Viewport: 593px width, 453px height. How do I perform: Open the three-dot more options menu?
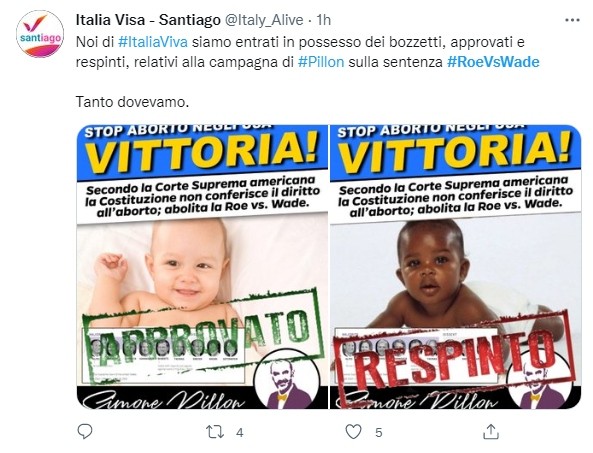[572, 20]
